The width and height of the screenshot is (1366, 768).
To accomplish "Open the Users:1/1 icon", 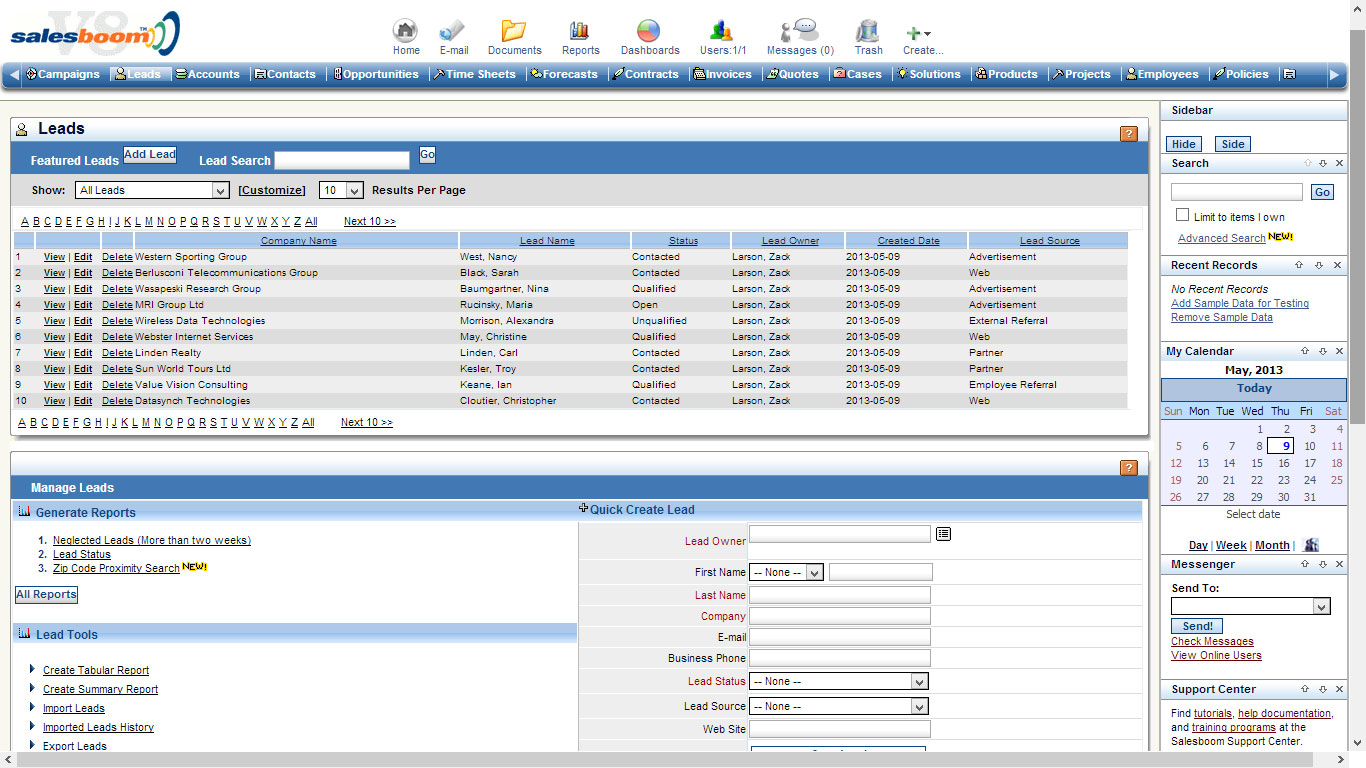I will click(722, 30).
